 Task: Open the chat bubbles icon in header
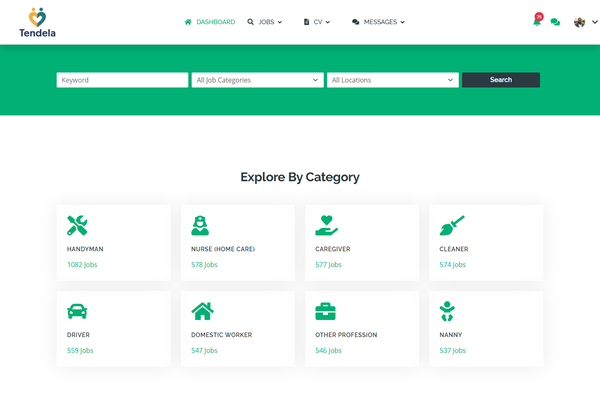coord(555,22)
